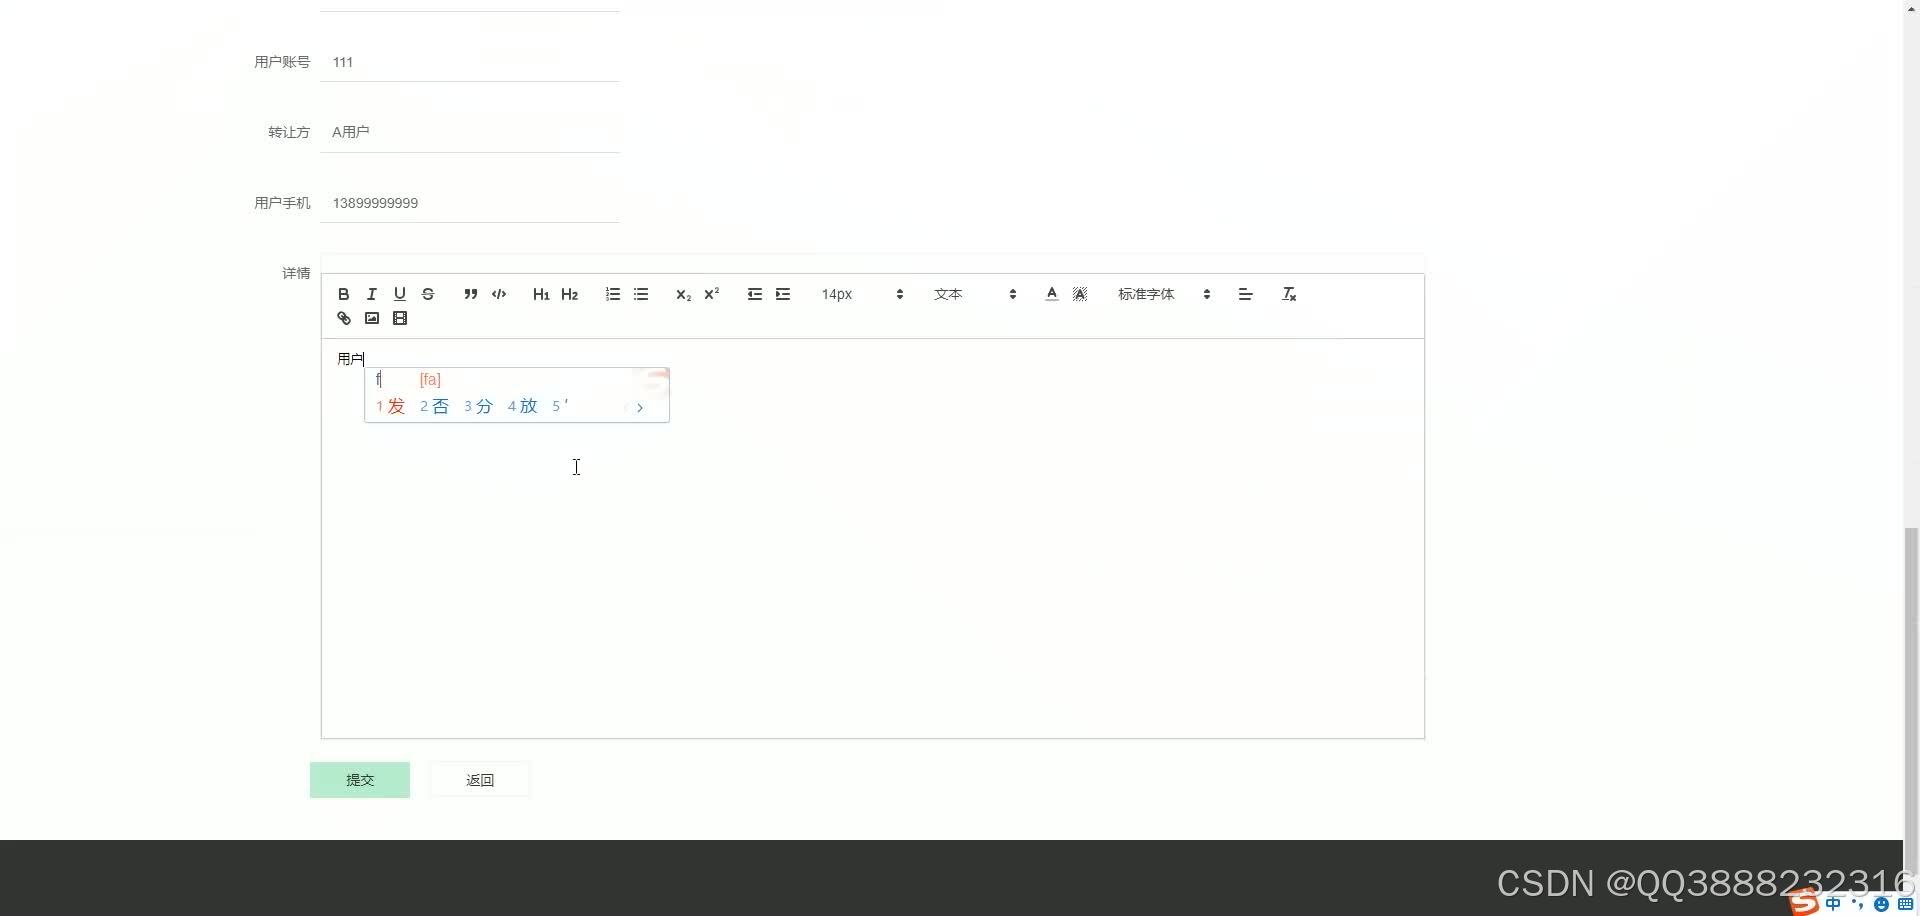Screen dimensions: 1920x916
Task: Focus the 用户手机 input field
Action: coord(470,203)
